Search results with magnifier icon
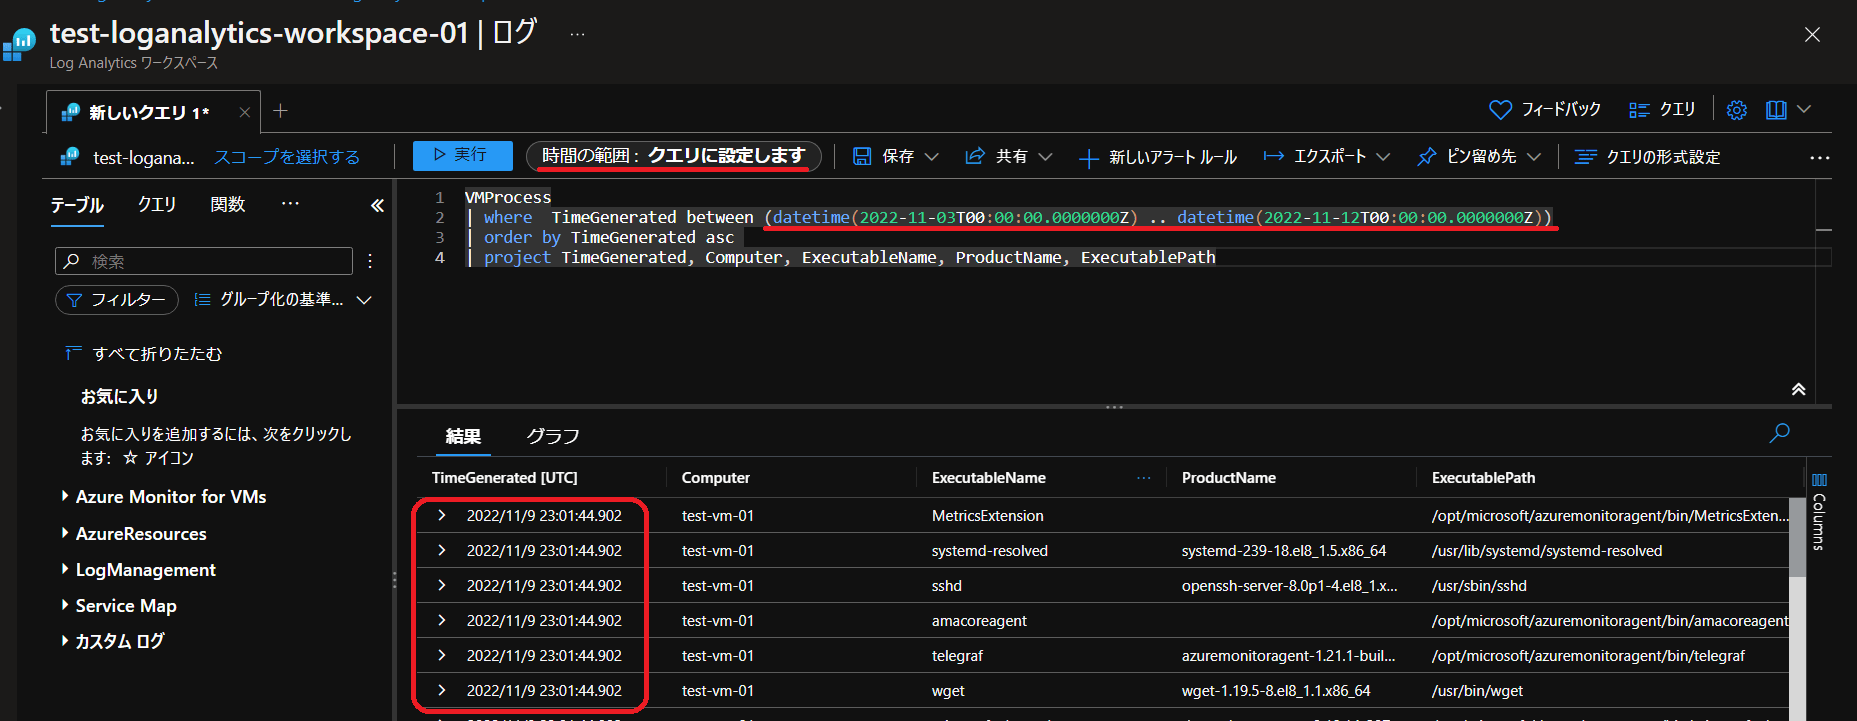The width and height of the screenshot is (1857, 721). (1780, 433)
